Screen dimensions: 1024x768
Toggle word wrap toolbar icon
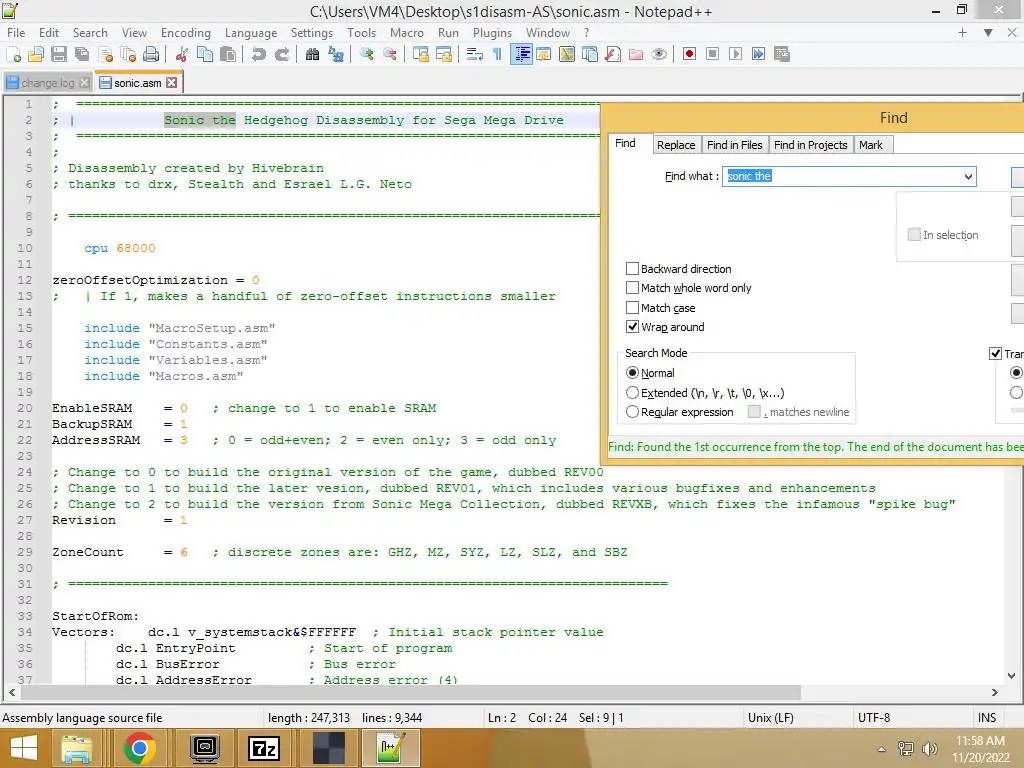[x=474, y=54]
